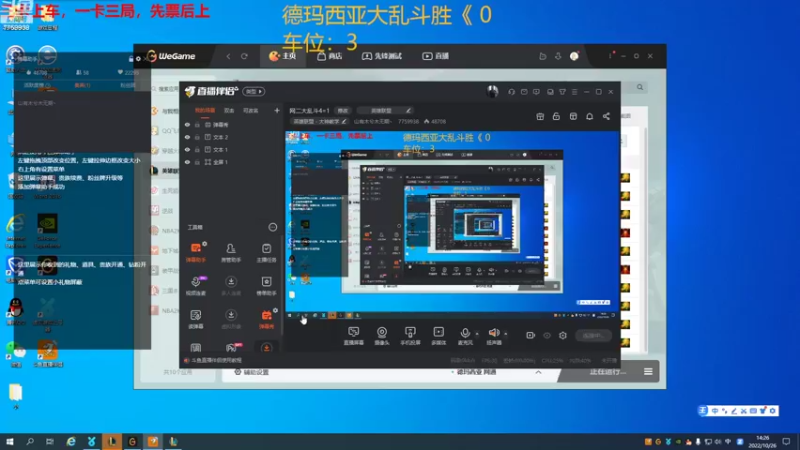The height and width of the screenshot is (450, 800).
Task: Open Windows Start menu
Action: (10, 441)
